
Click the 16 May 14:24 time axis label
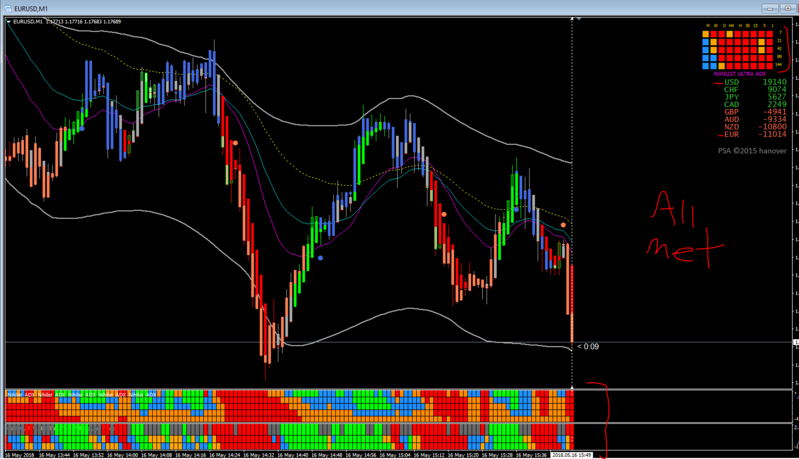pyautogui.click(x=224, y=455)
